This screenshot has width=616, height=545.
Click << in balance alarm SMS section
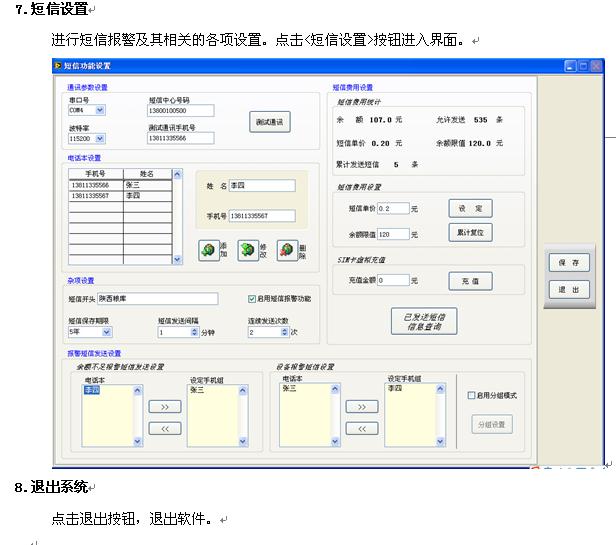pos(164,428)
